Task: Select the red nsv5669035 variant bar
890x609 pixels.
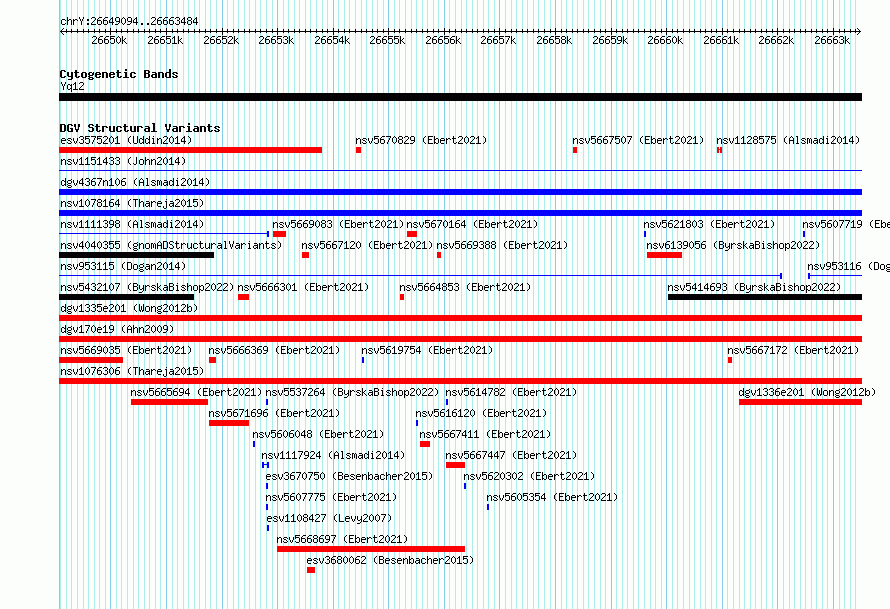Action: (91, 360)
